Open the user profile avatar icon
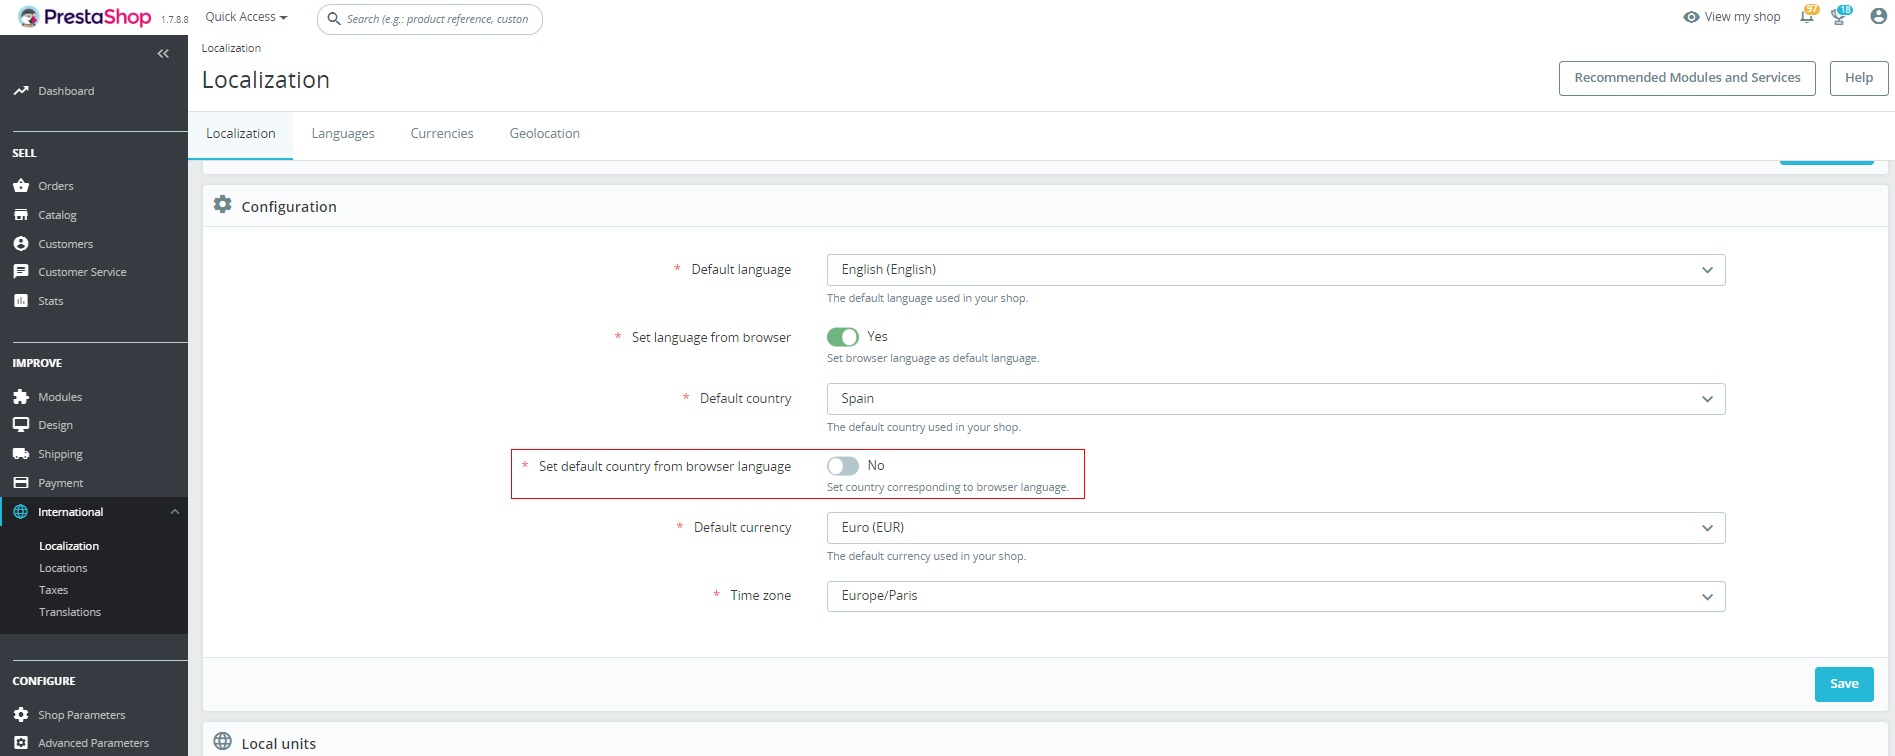 pos(1878,17)
